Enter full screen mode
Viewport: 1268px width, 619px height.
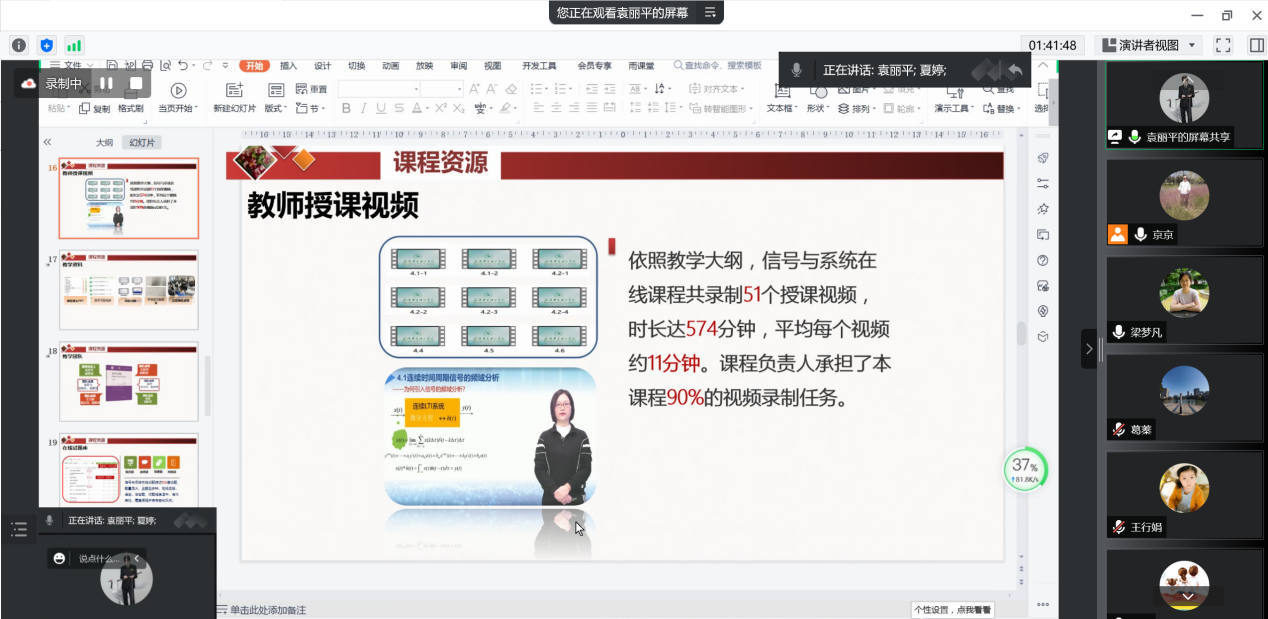coord(1222,45)
